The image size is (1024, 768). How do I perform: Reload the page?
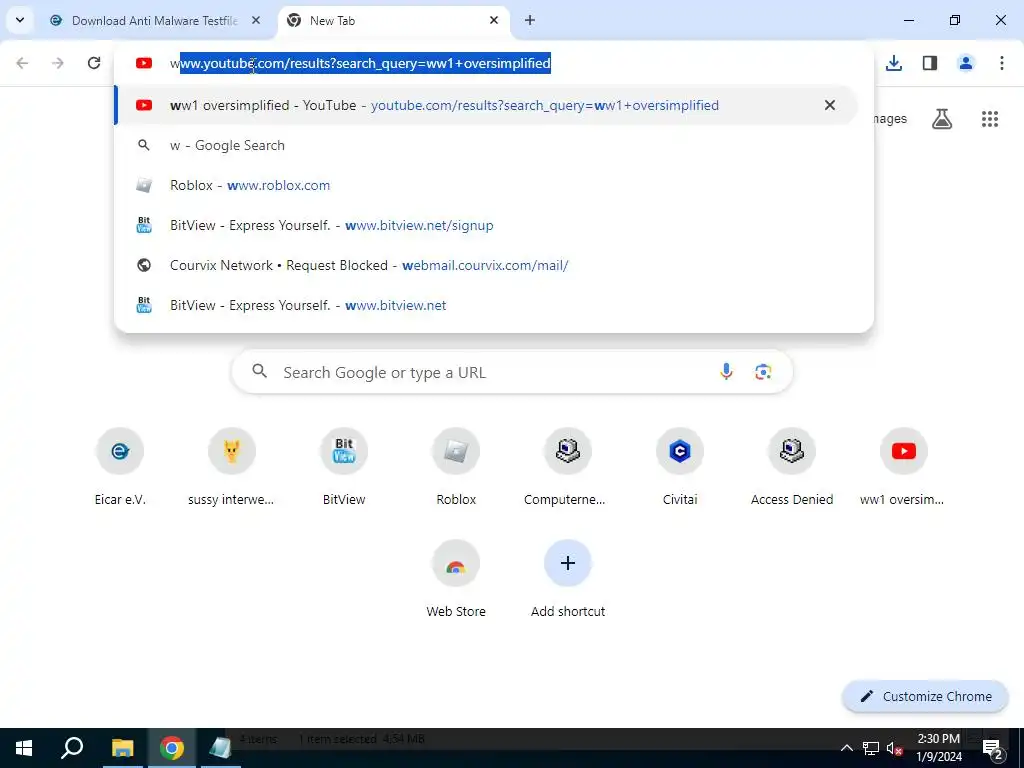94,63
